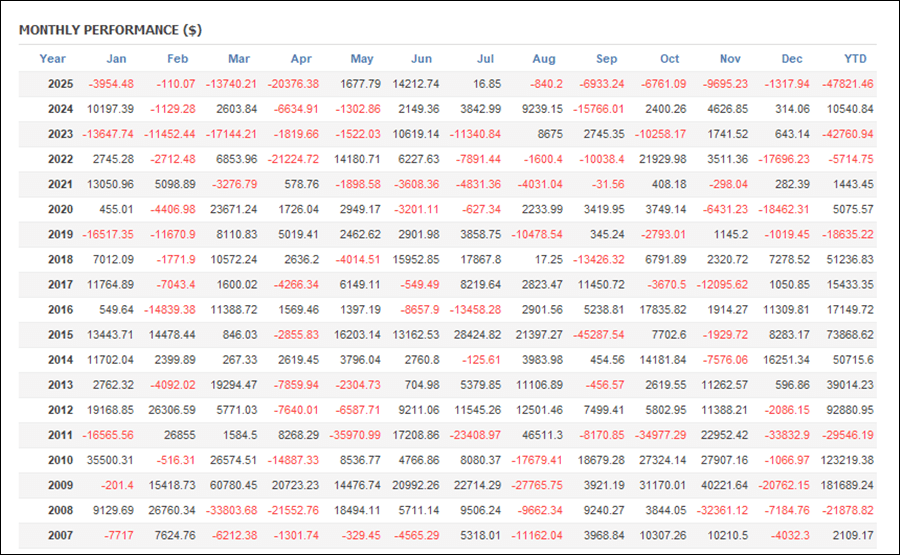The width and height of the screenshot is (900, 555).
Task: Click the Year column header
Action: 52,58
